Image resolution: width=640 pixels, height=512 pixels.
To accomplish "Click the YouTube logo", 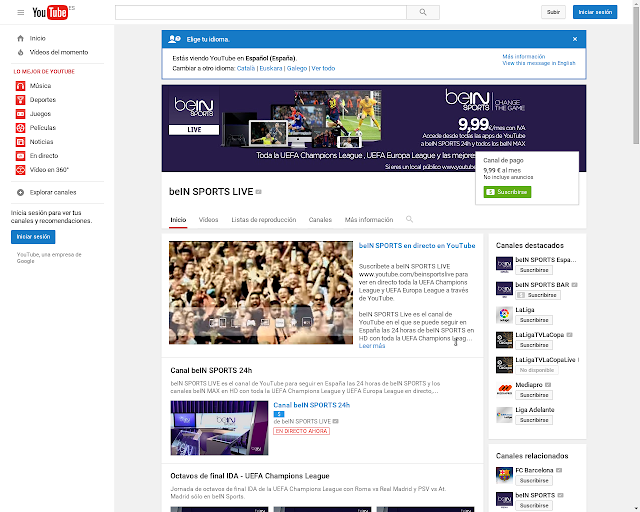I will coord(50,13).
